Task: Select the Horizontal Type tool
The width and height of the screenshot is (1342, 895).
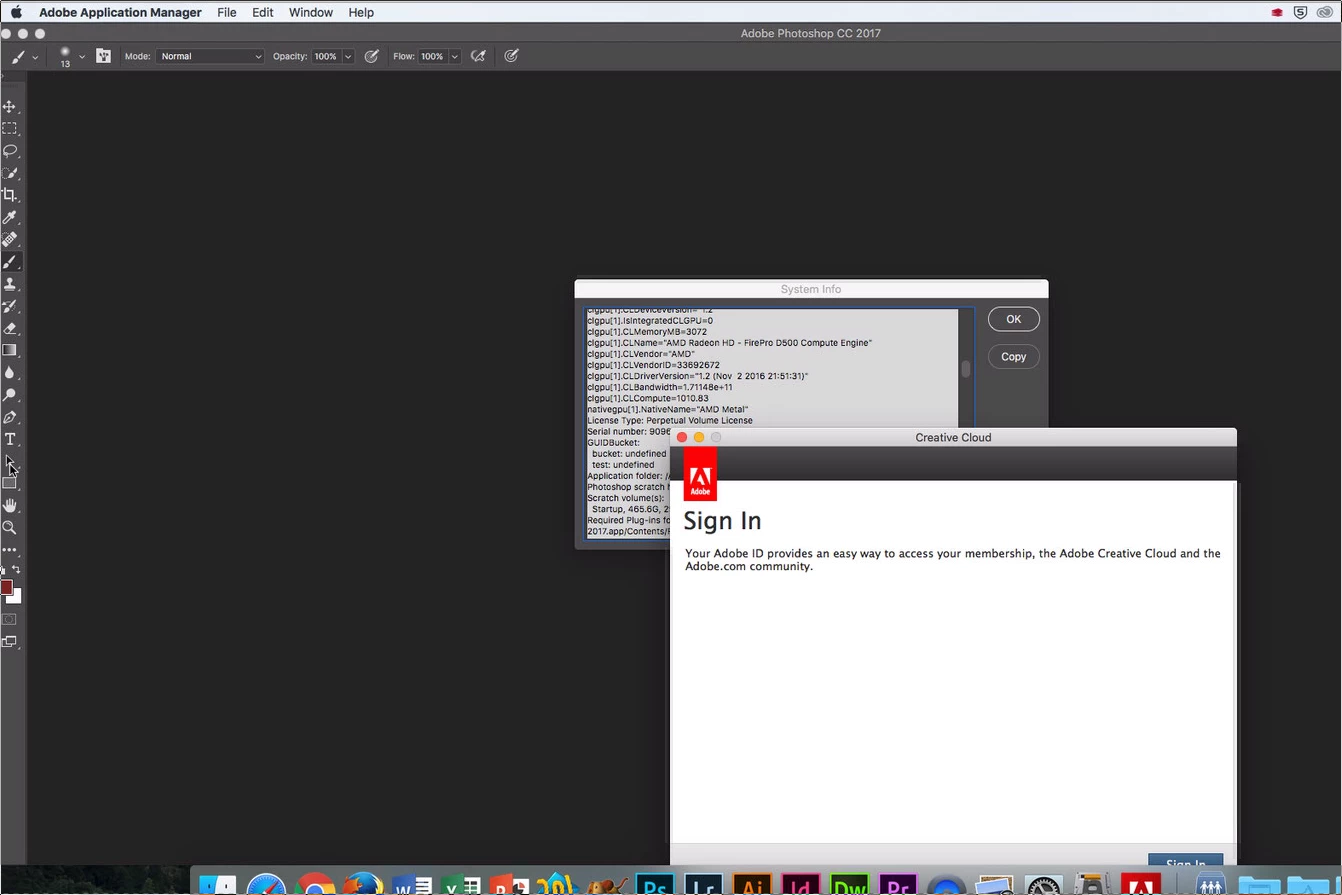Action: 10,439
